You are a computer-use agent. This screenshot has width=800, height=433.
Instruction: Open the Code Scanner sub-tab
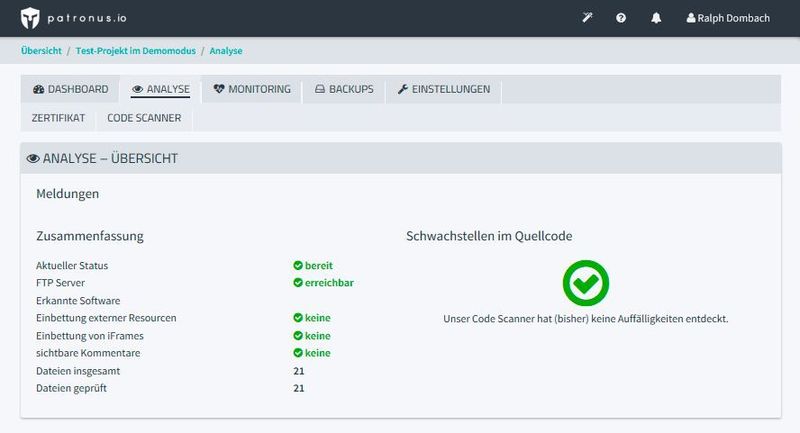tap(144, 118)
